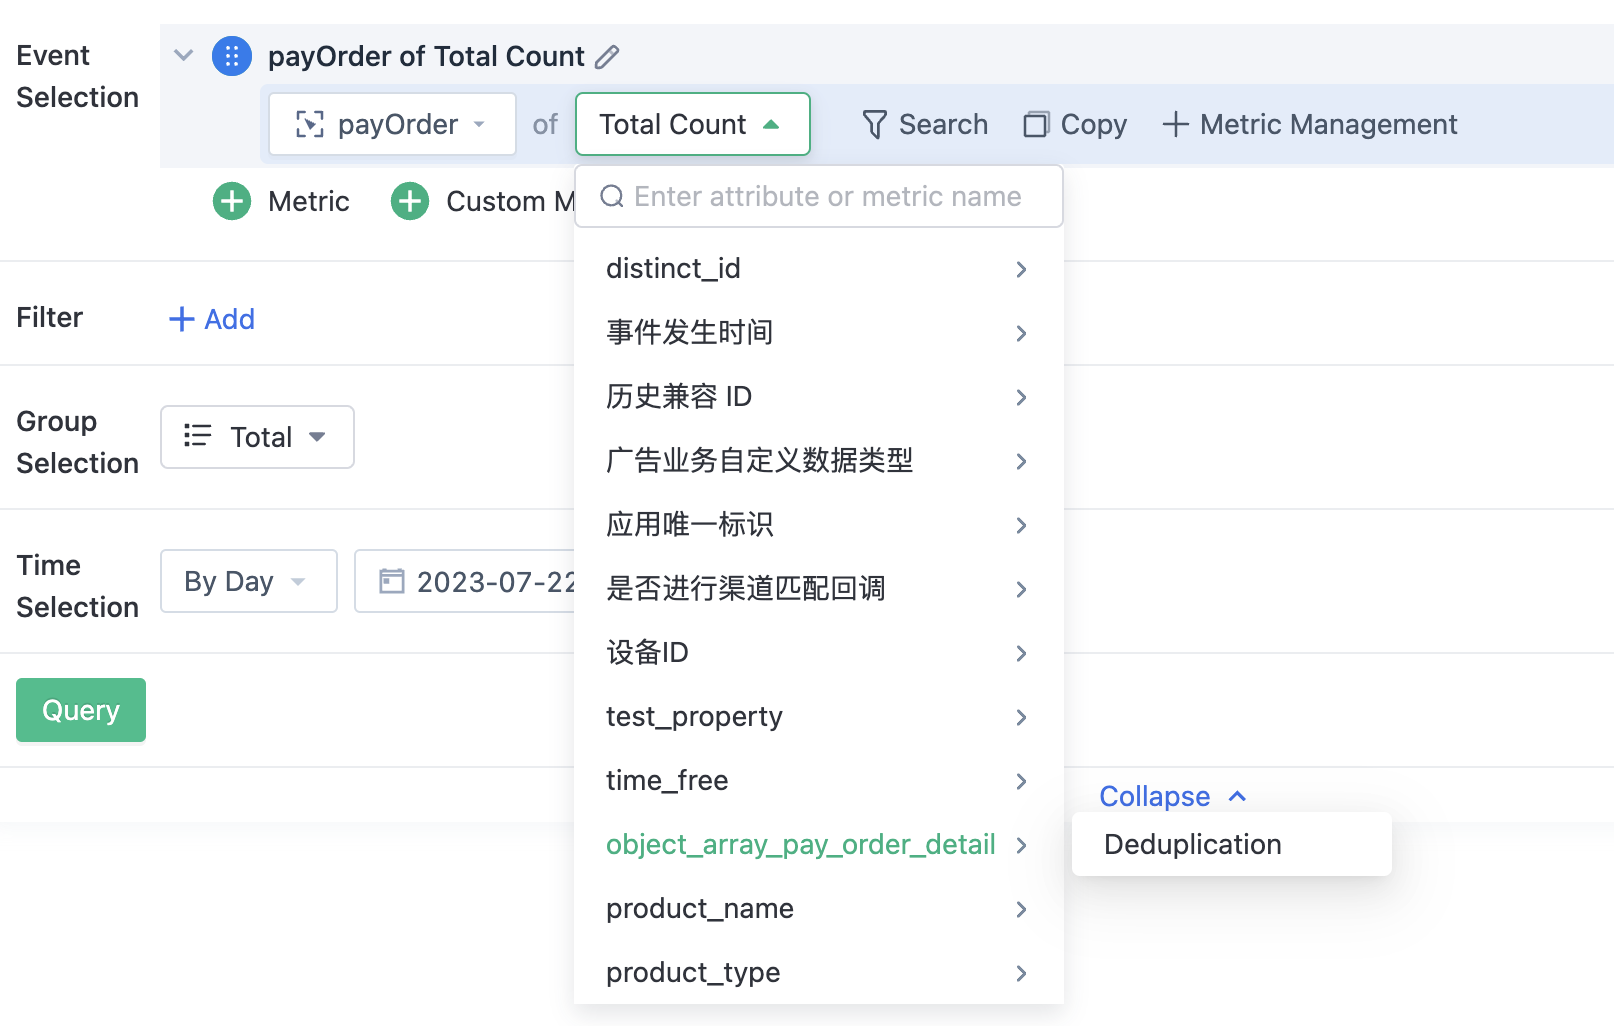The width and height of the screenshot is (1614, 1026).
Task: Open the calendar date picker
Action: [390, 581]
